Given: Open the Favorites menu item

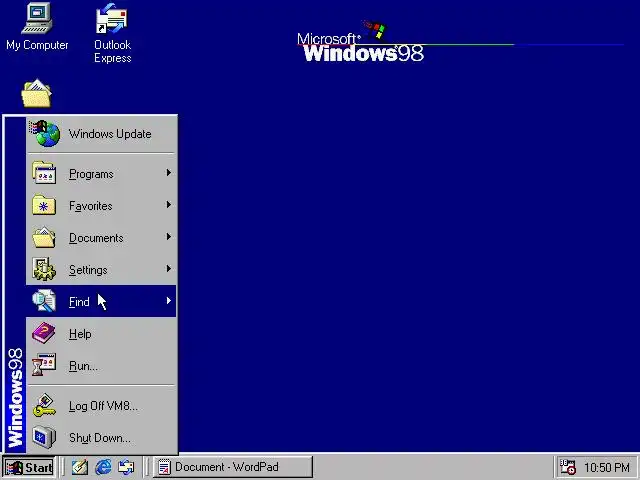Looking at the screenshot, I should point(101,205).
